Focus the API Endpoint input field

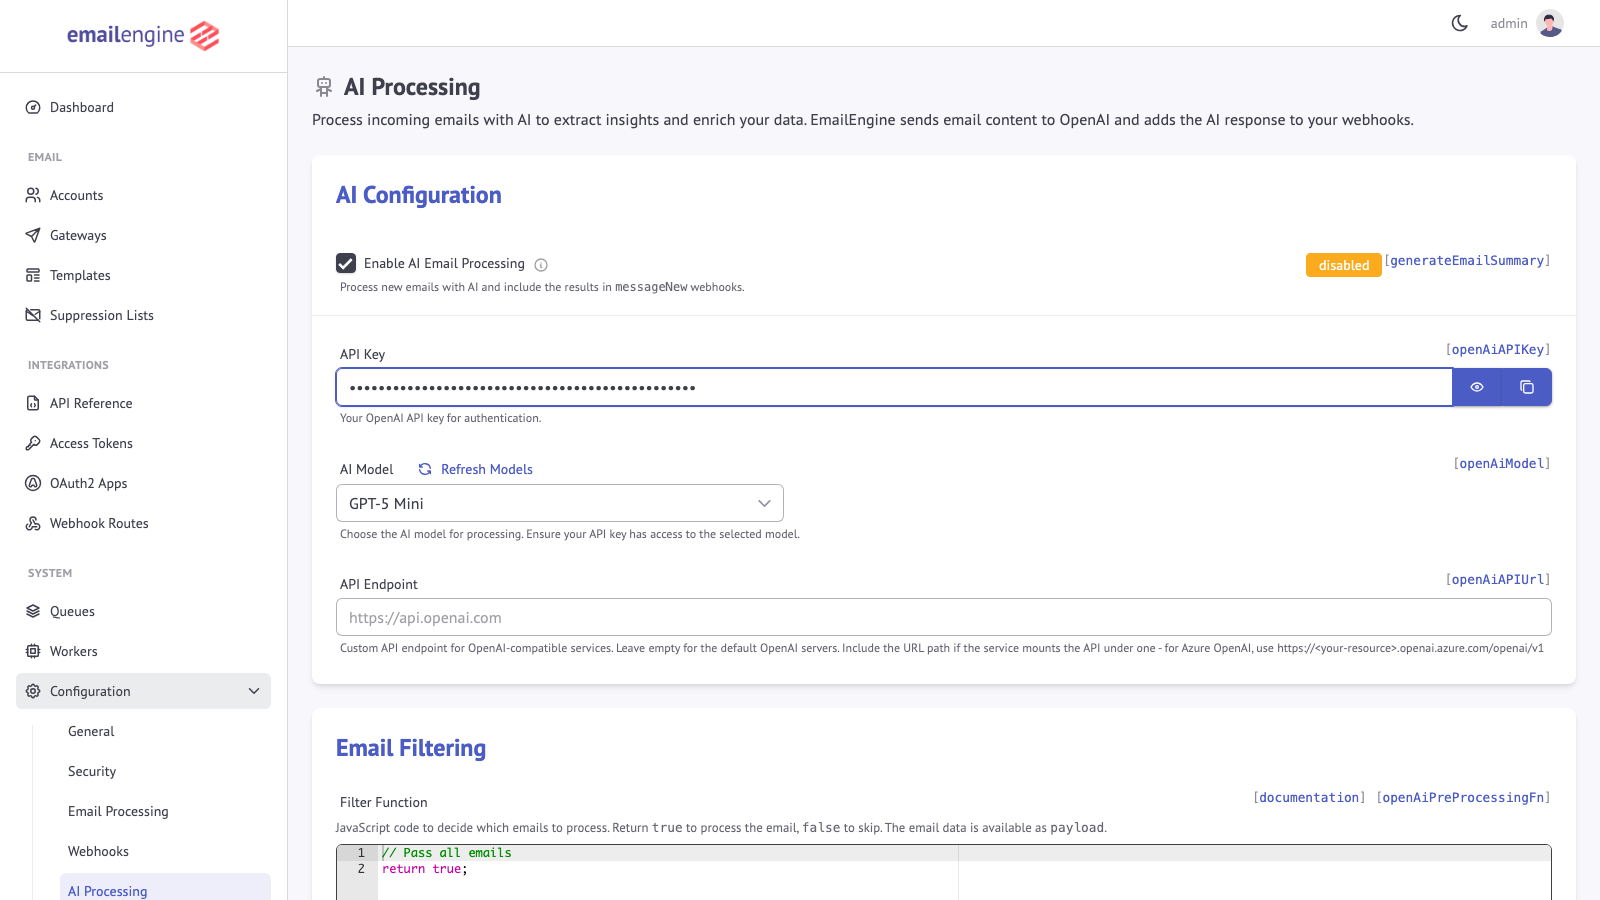tap(944, 617)
